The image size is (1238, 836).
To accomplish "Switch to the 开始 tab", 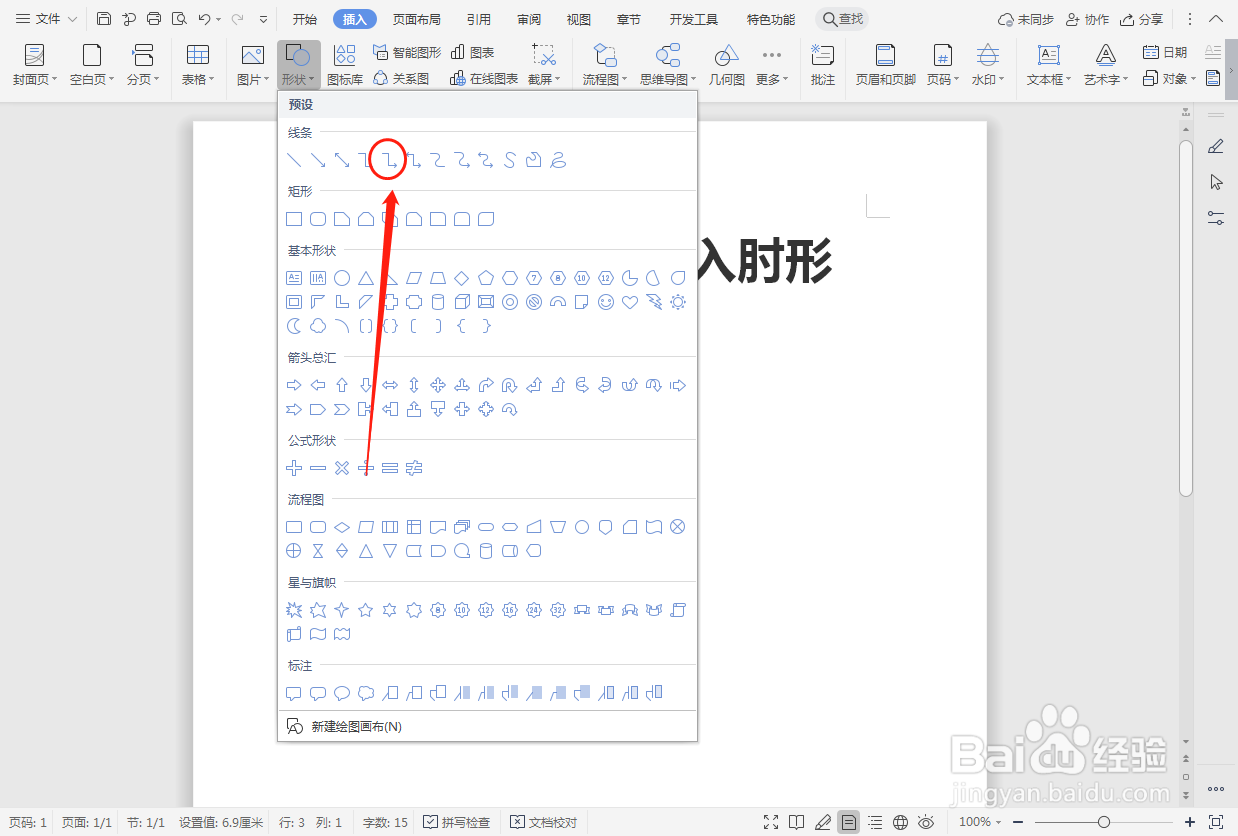I will click(305, 19).
